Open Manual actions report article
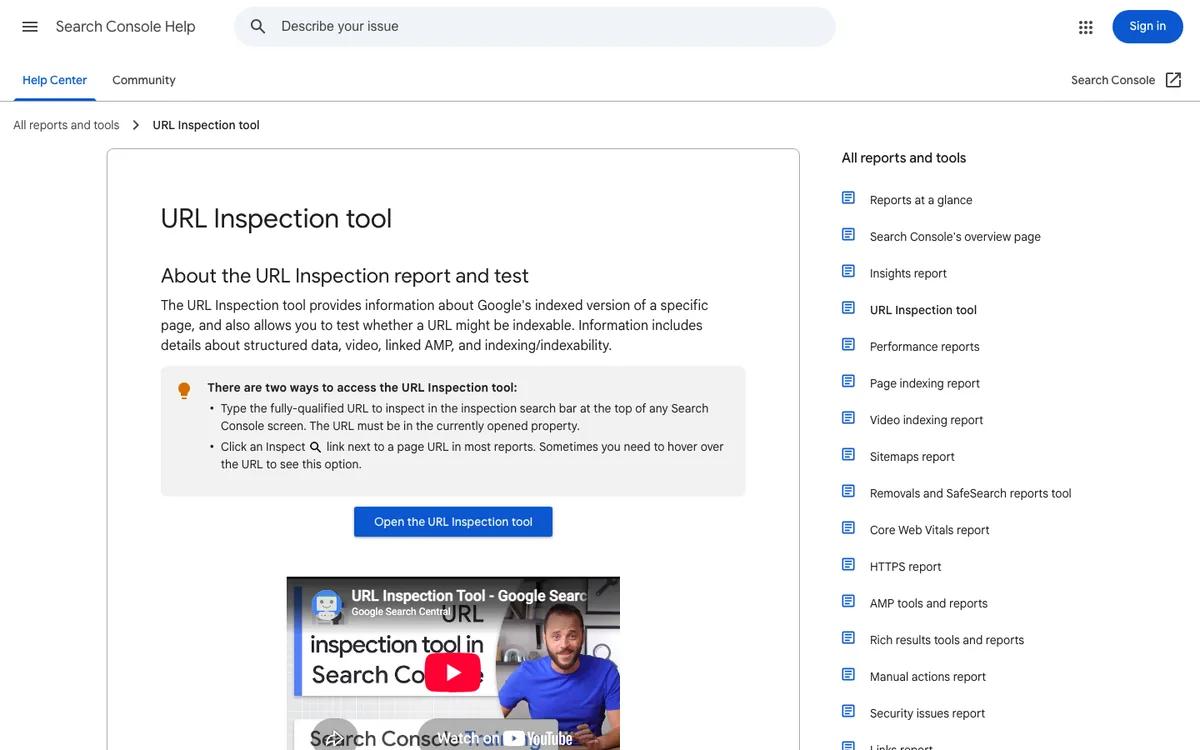1200x750 pixels. 927,677
